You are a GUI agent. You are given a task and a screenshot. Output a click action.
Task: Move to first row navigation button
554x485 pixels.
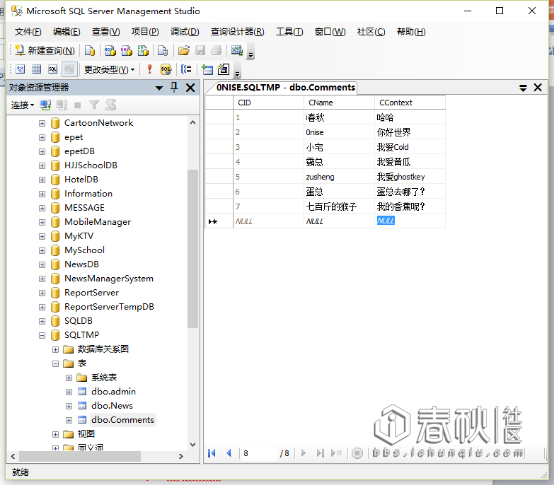click(212, 453)
